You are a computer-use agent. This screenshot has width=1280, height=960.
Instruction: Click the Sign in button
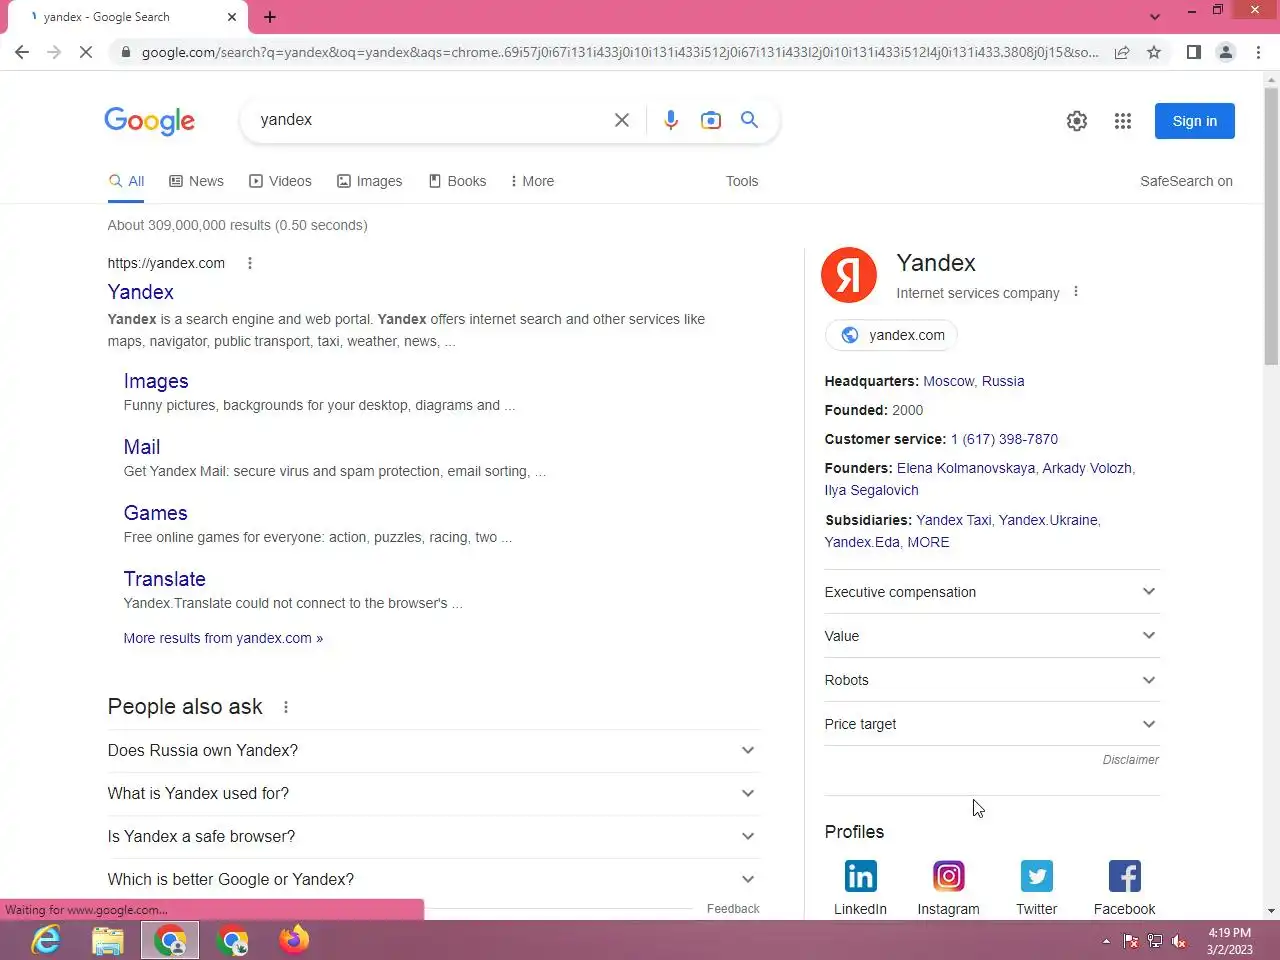pos(1195,121)
